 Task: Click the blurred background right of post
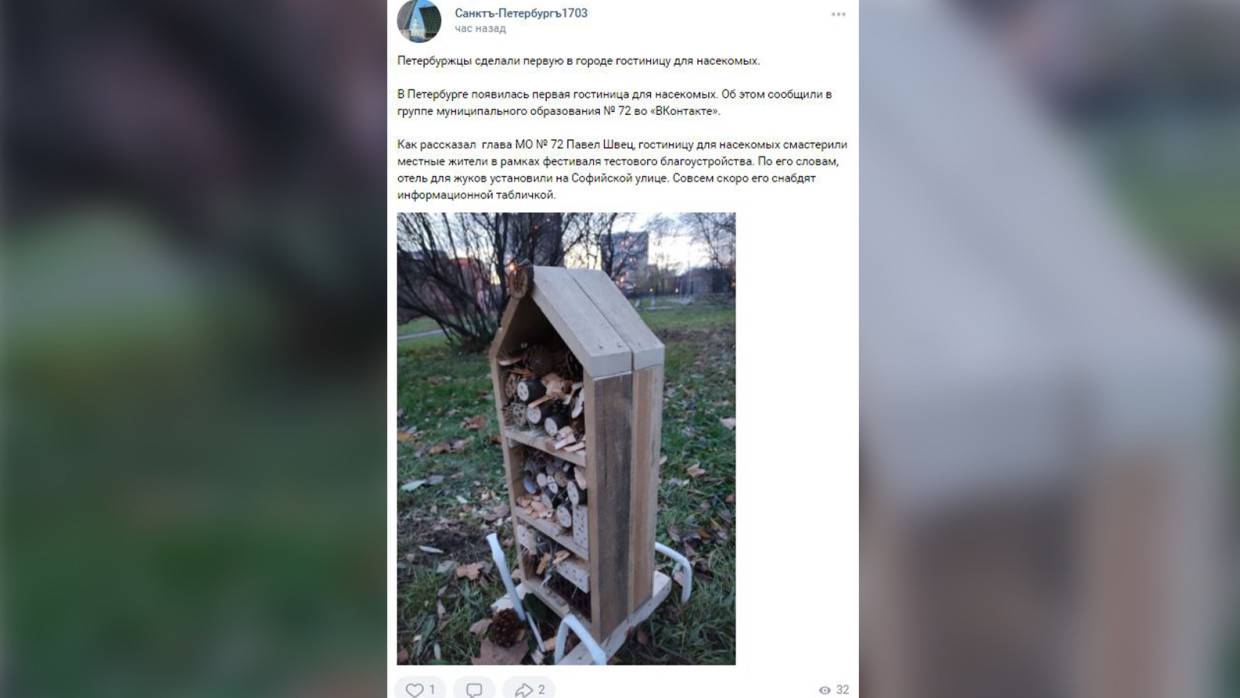click(x=1049, y=349)
